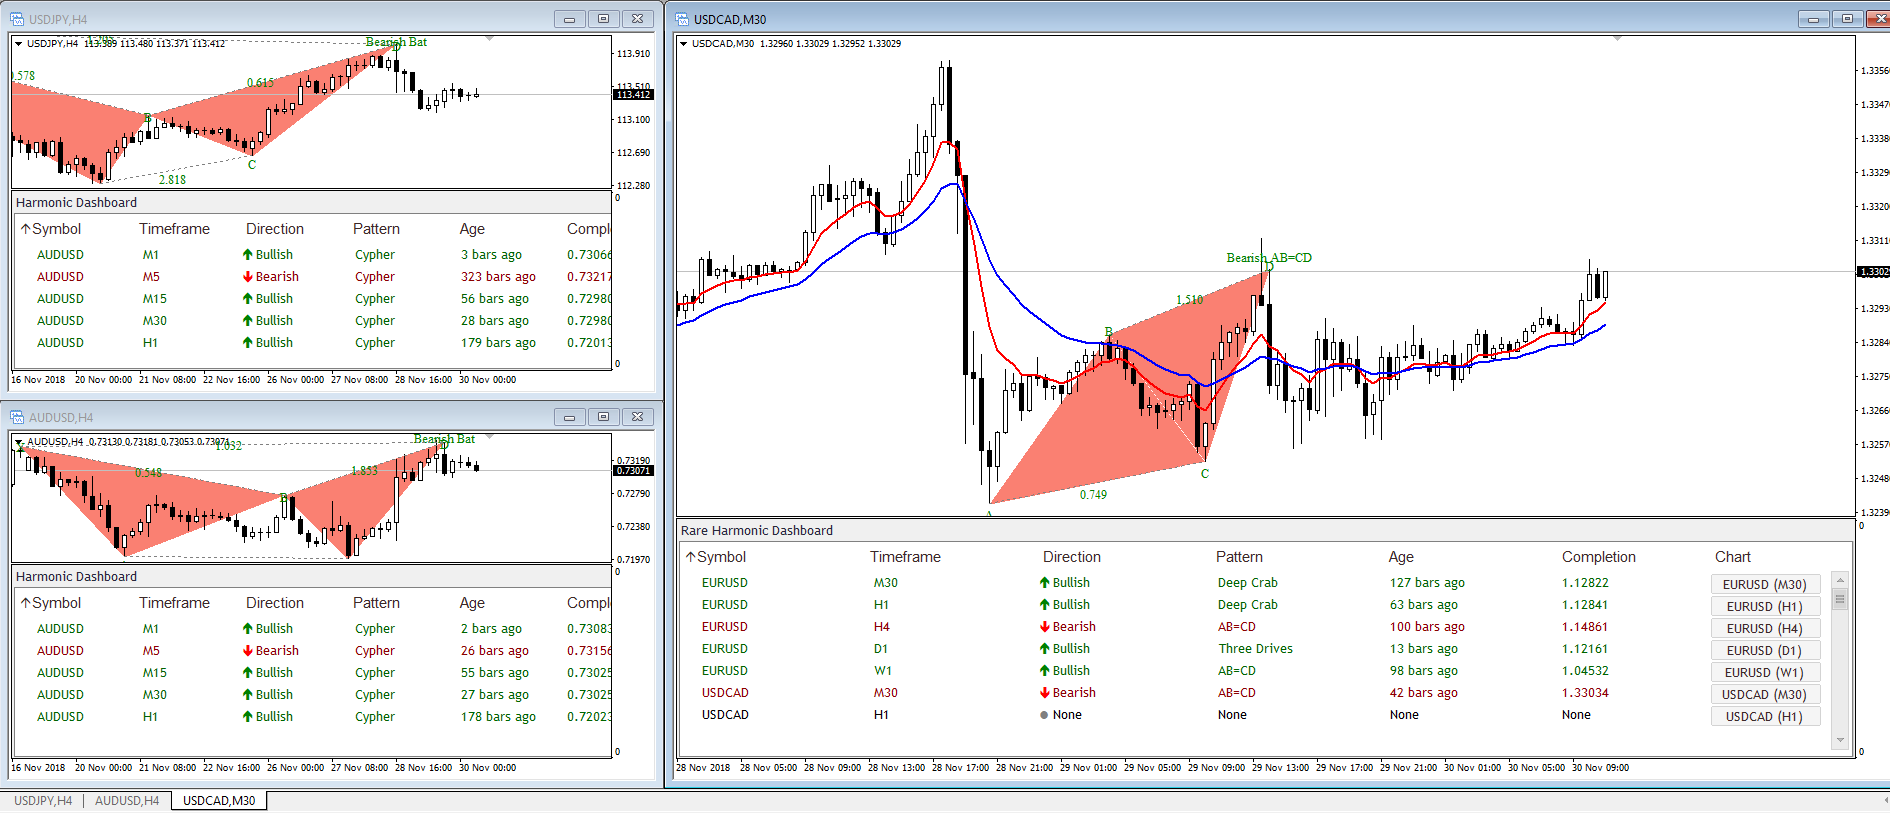Open the EURUSD (W1) chart button

(x=1765, y=673)
